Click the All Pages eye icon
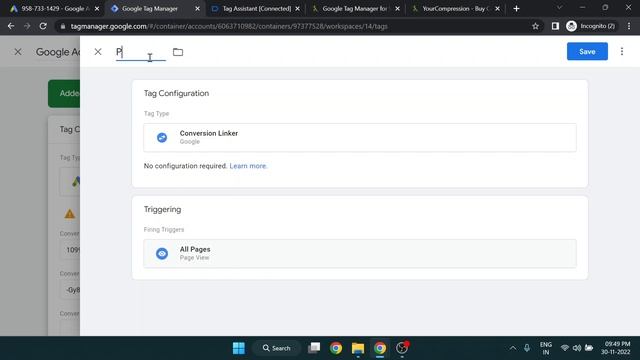The height and width of the screenshot is (360, 640). [x=162, y=253]
